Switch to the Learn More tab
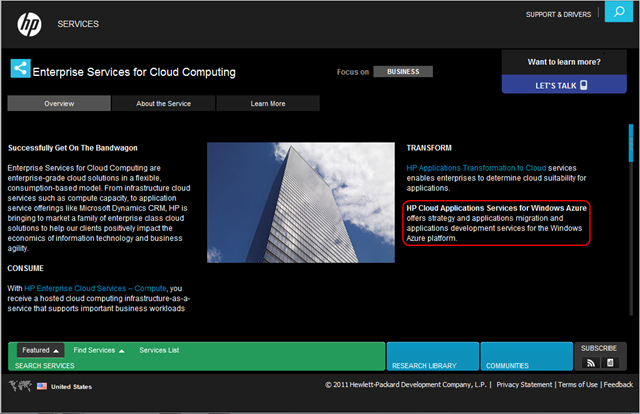 coord(268,103)
